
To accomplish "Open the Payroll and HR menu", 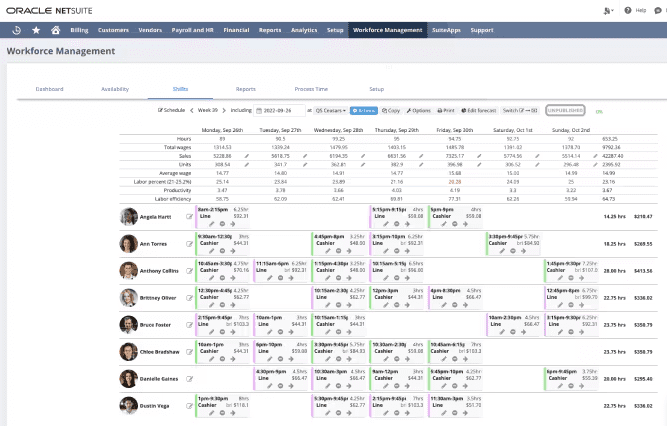I will click(194, 30).
